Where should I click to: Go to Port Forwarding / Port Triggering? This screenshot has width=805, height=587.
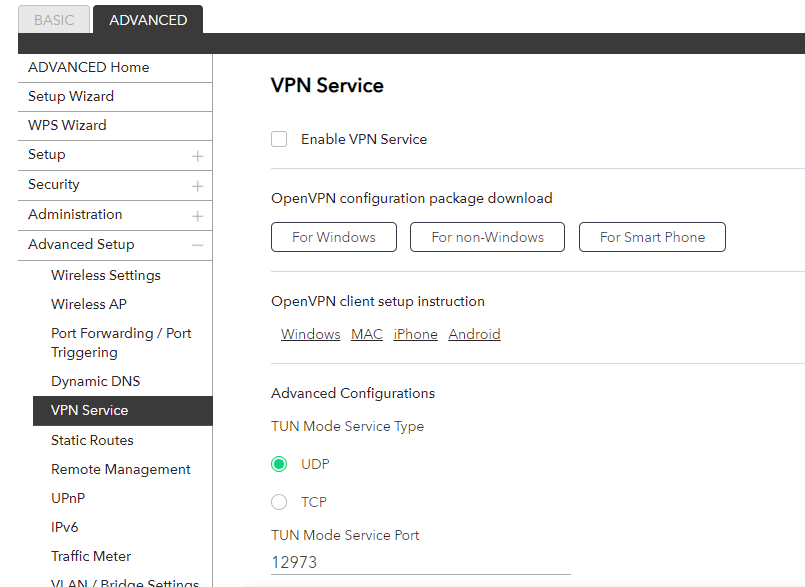pos(121,342)
